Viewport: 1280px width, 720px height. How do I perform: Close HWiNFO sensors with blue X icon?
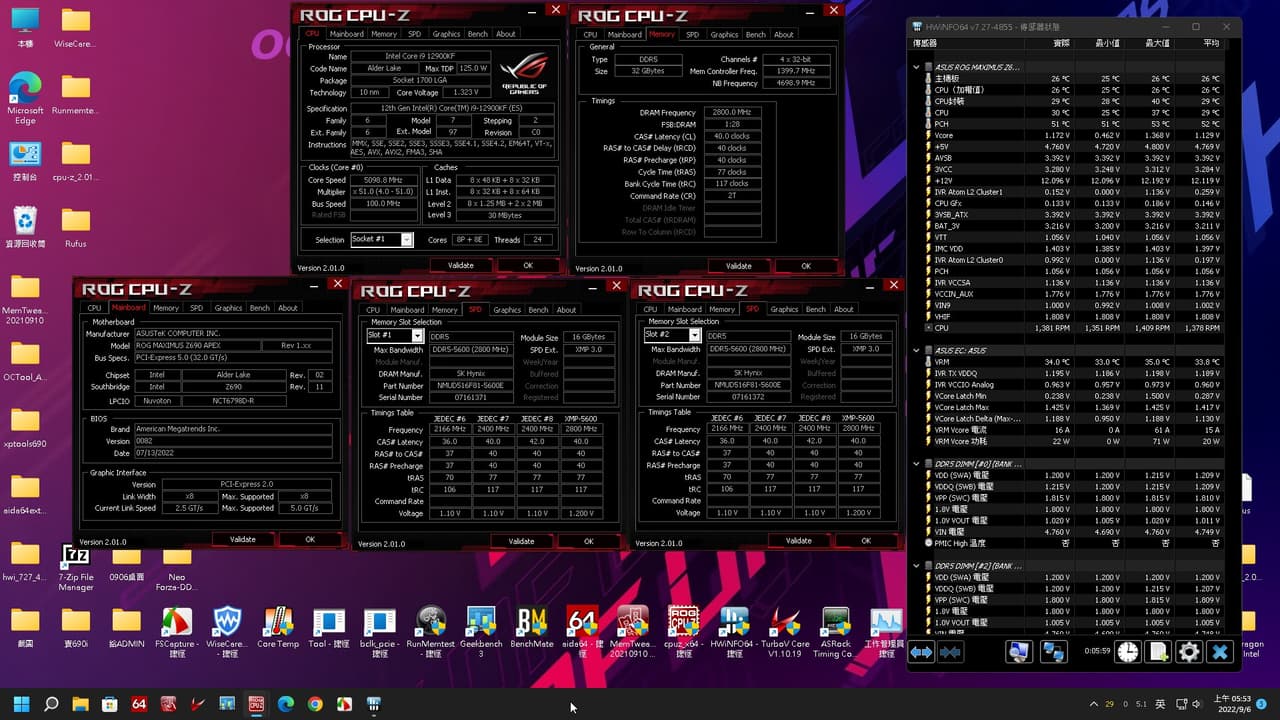point(1219,652)
